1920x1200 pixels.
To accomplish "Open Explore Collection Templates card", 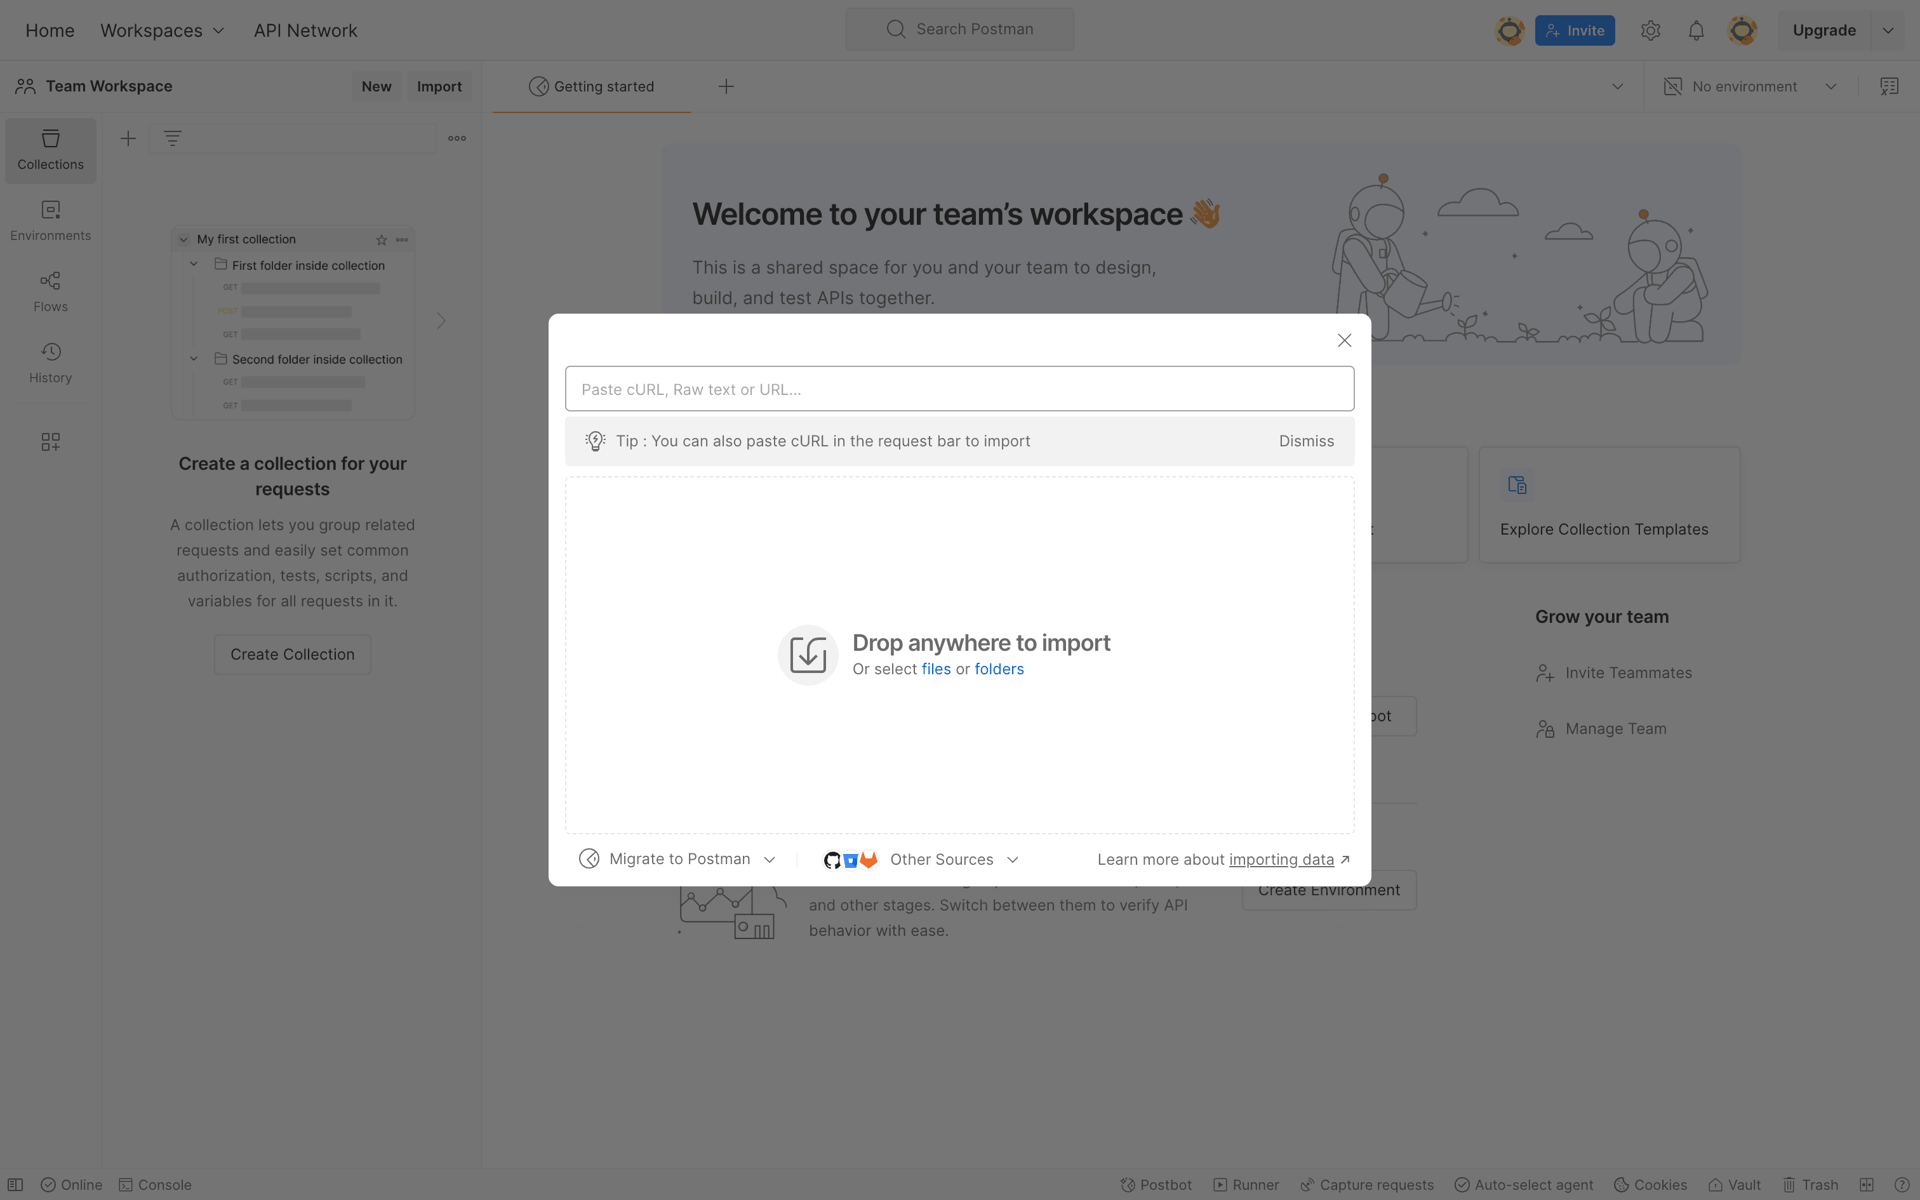I will 1609,504.
